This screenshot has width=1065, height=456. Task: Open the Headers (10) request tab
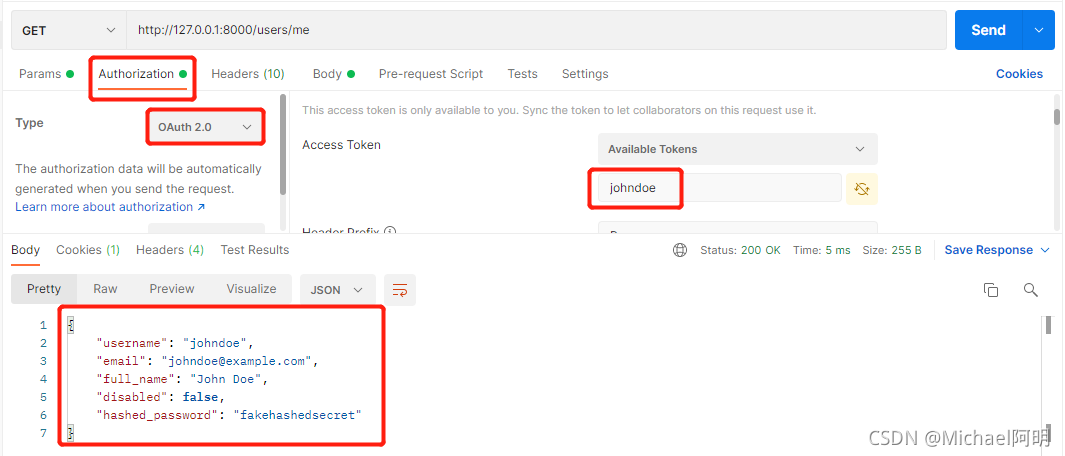click(248, 73)
